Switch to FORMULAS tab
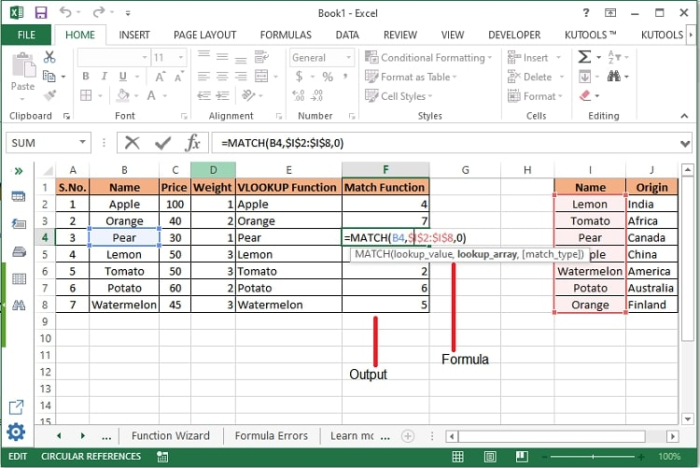This screenshot has height=468, width=700. [x=285, y=35]
